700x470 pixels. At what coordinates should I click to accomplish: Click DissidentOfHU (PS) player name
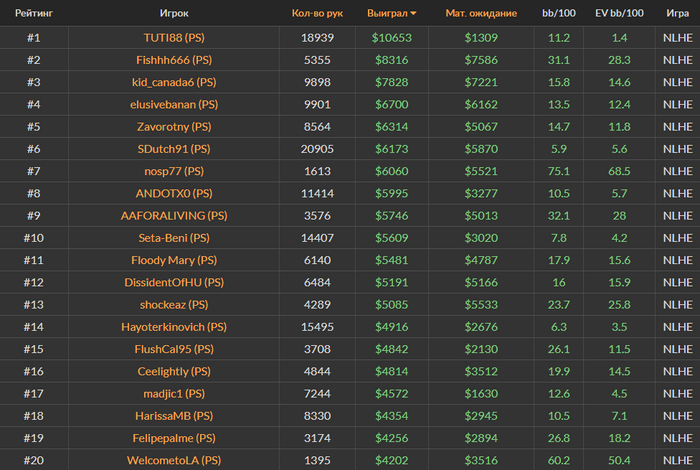[x=174, y=283]
